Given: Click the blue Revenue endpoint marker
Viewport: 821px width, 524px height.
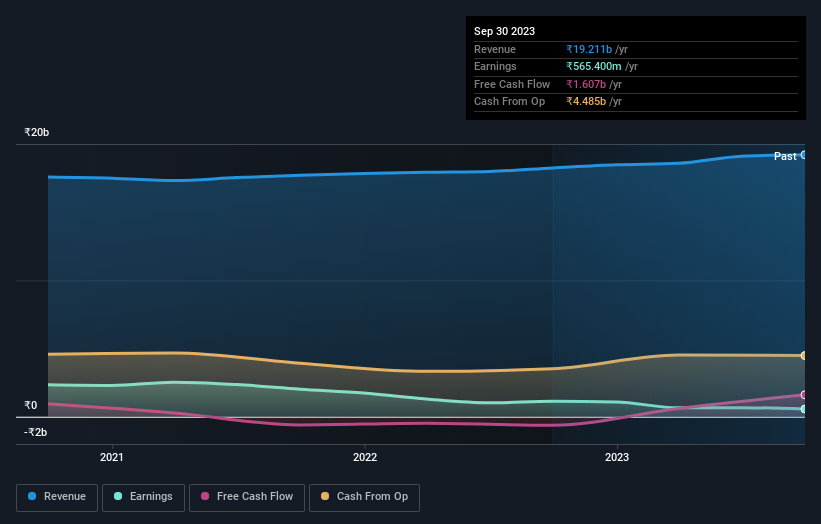Looking at the screenshot, I should pyautogui.click(x=804, y=155).
